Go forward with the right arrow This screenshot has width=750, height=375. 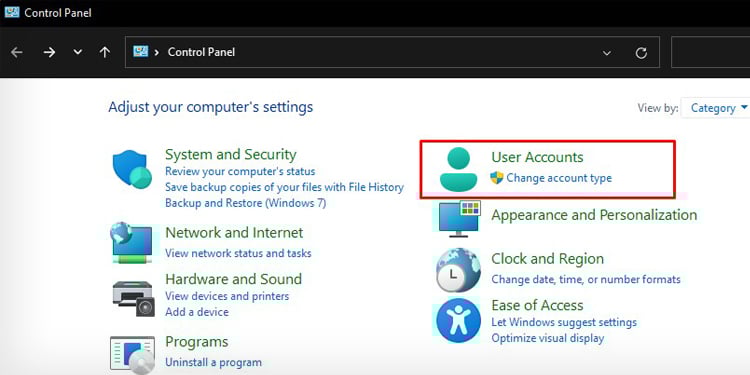(49, 52)
